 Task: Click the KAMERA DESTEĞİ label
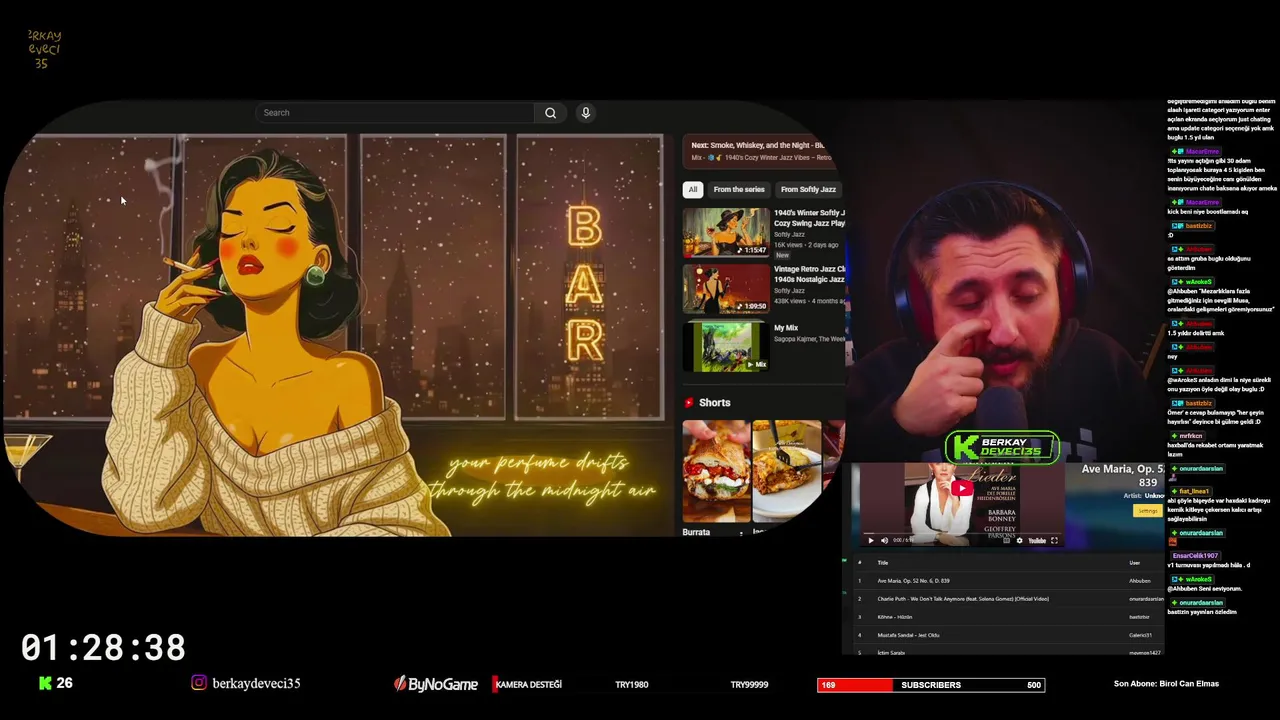click(528, 685)
